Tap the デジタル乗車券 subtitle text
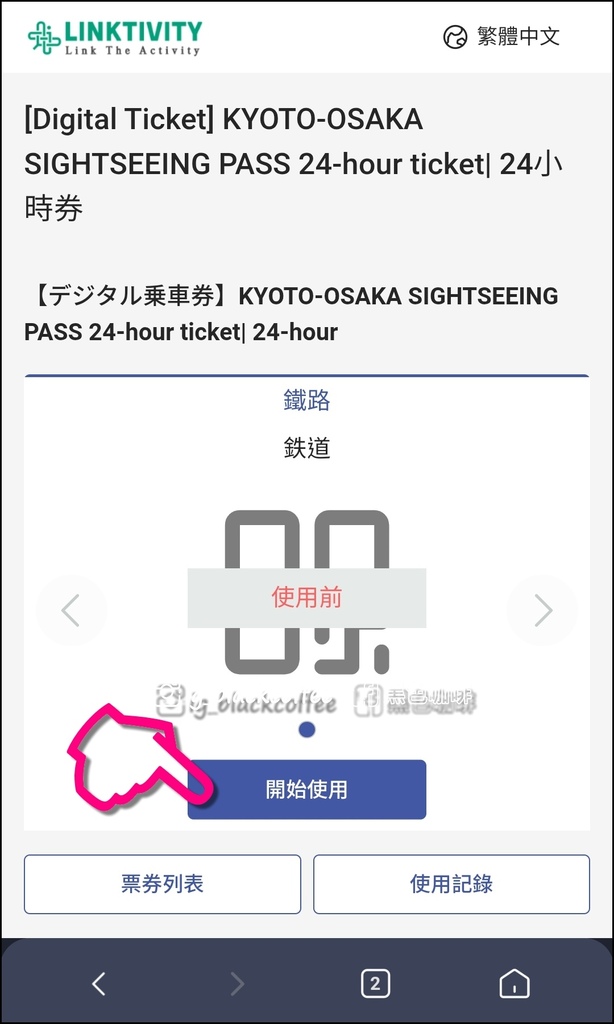614x1024 pixels. 292,314
